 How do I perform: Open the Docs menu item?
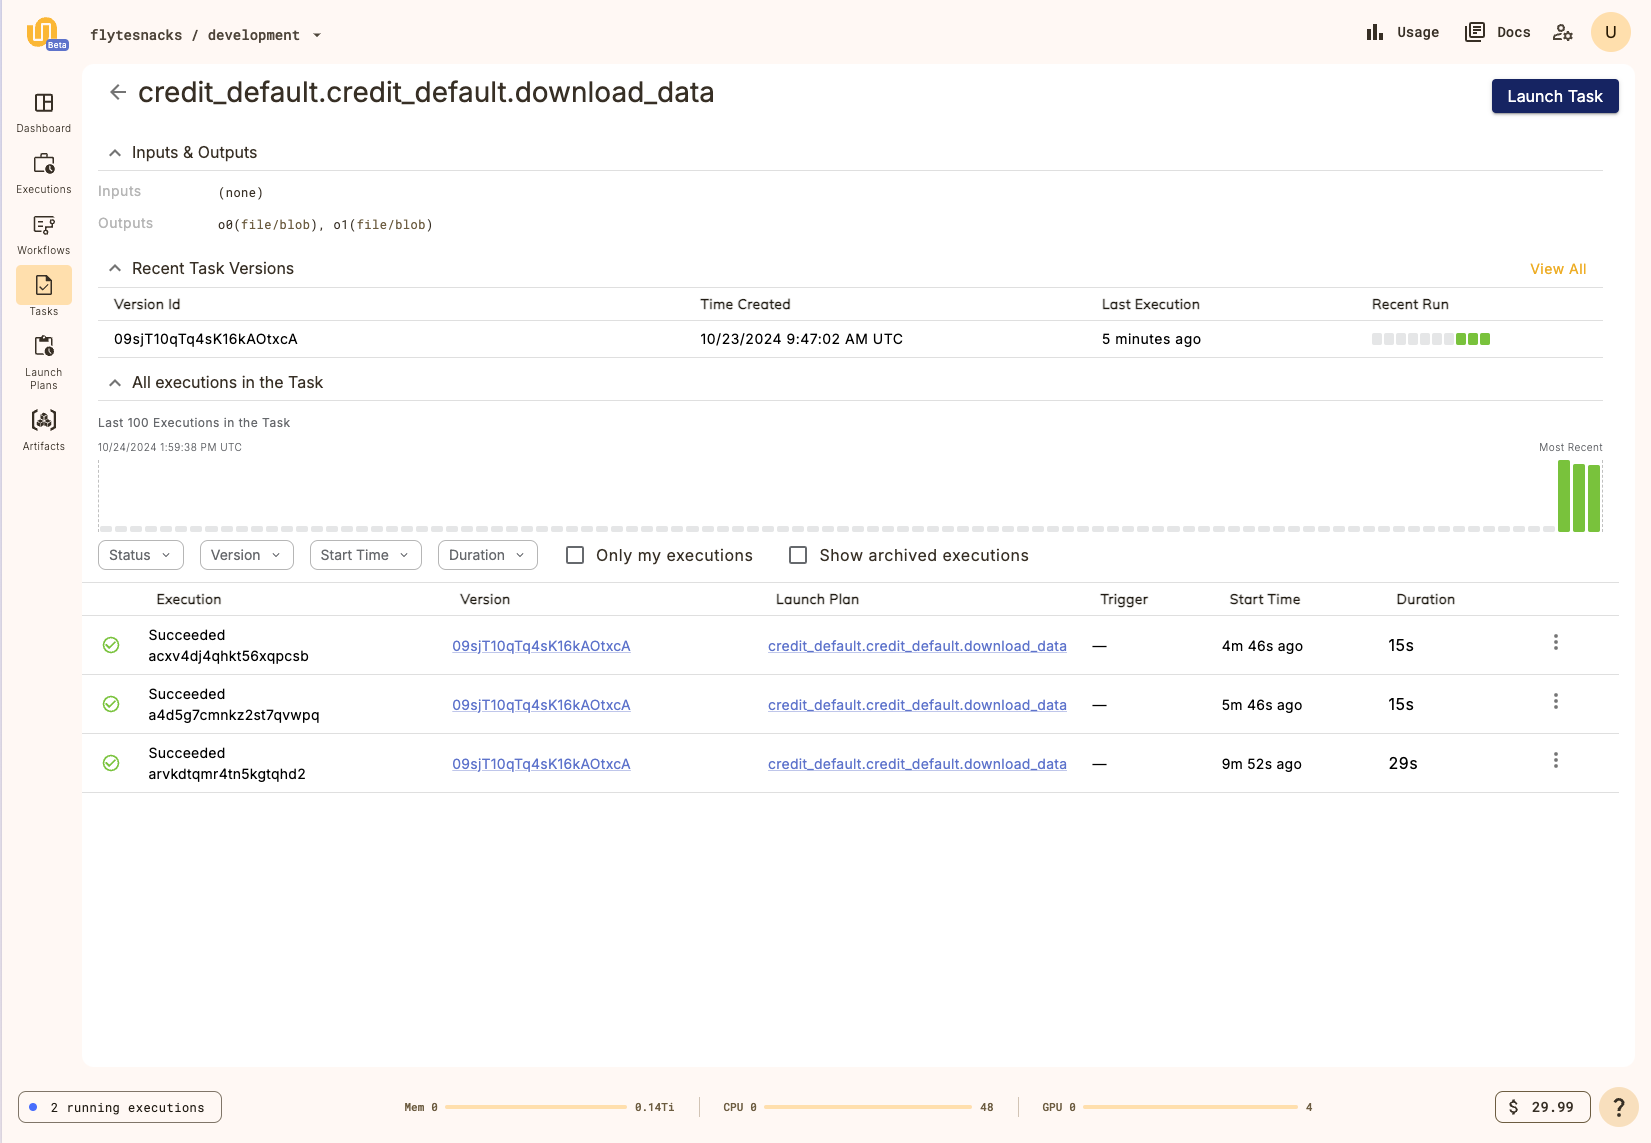tap(1497, 32)
